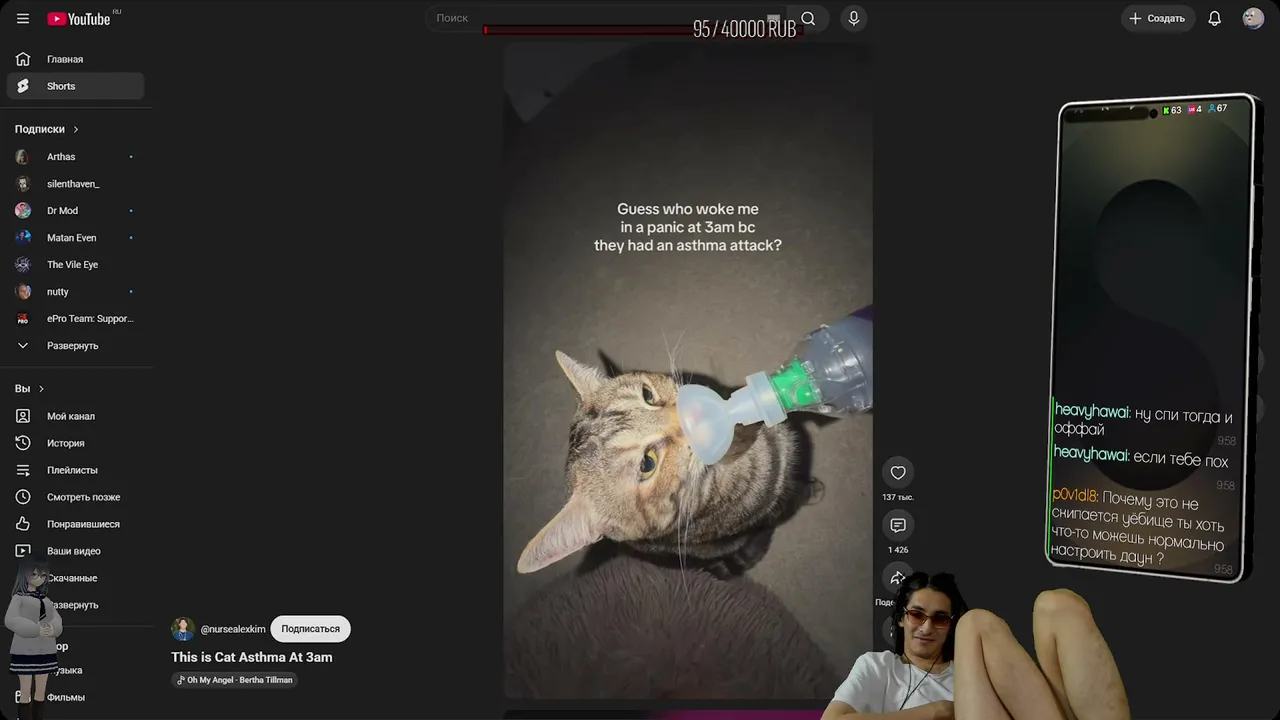Viewport: 1280px width, 720px height.
Task: Expand the subscriptions list with Развернуть
Action: pos(76,346)
